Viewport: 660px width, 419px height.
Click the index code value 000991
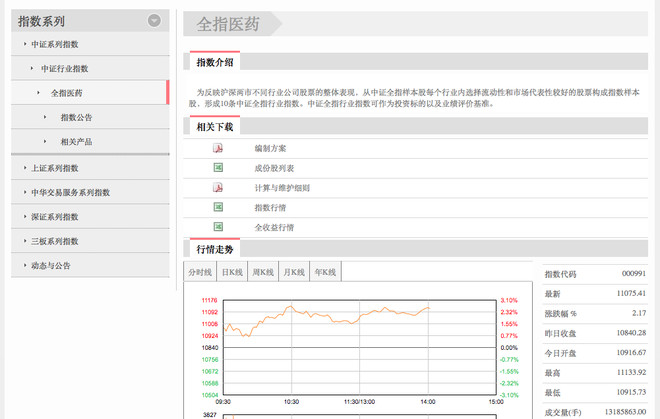(633, 273)
